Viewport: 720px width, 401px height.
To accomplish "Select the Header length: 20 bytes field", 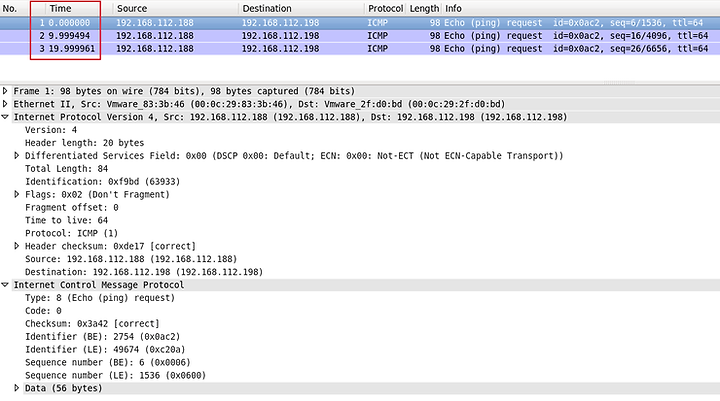I will (84, 143).
